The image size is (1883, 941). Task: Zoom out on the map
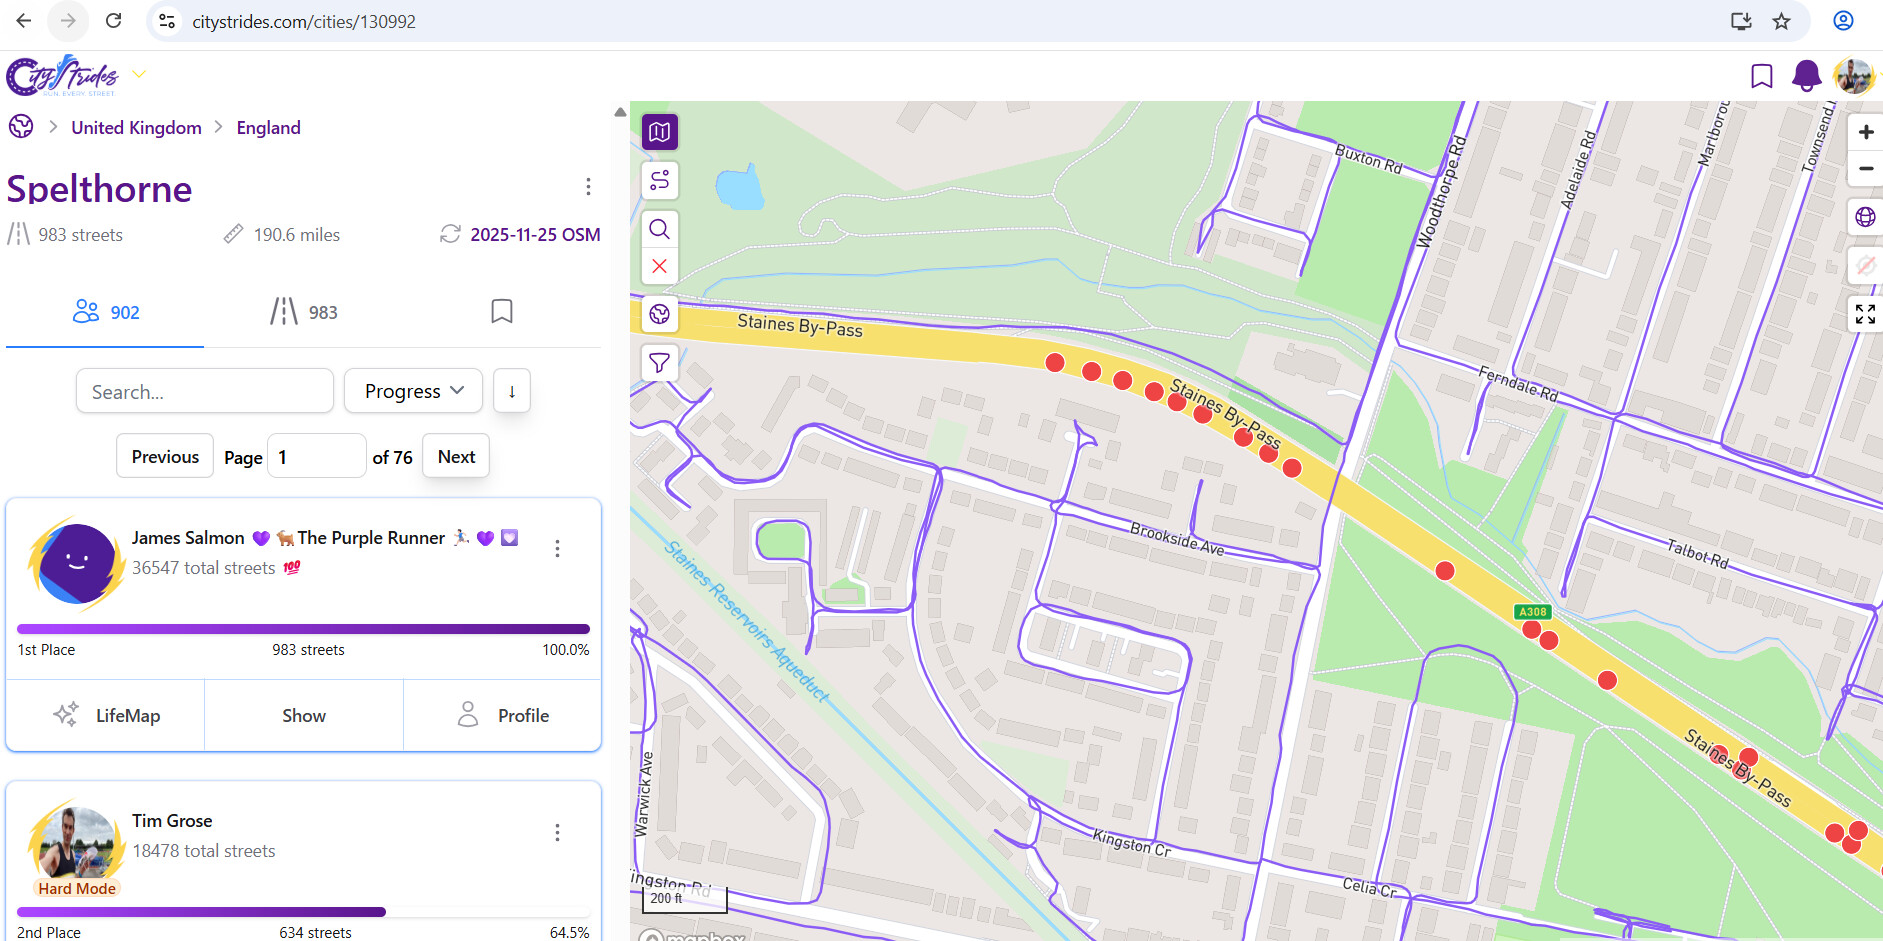coord(1865,169)
